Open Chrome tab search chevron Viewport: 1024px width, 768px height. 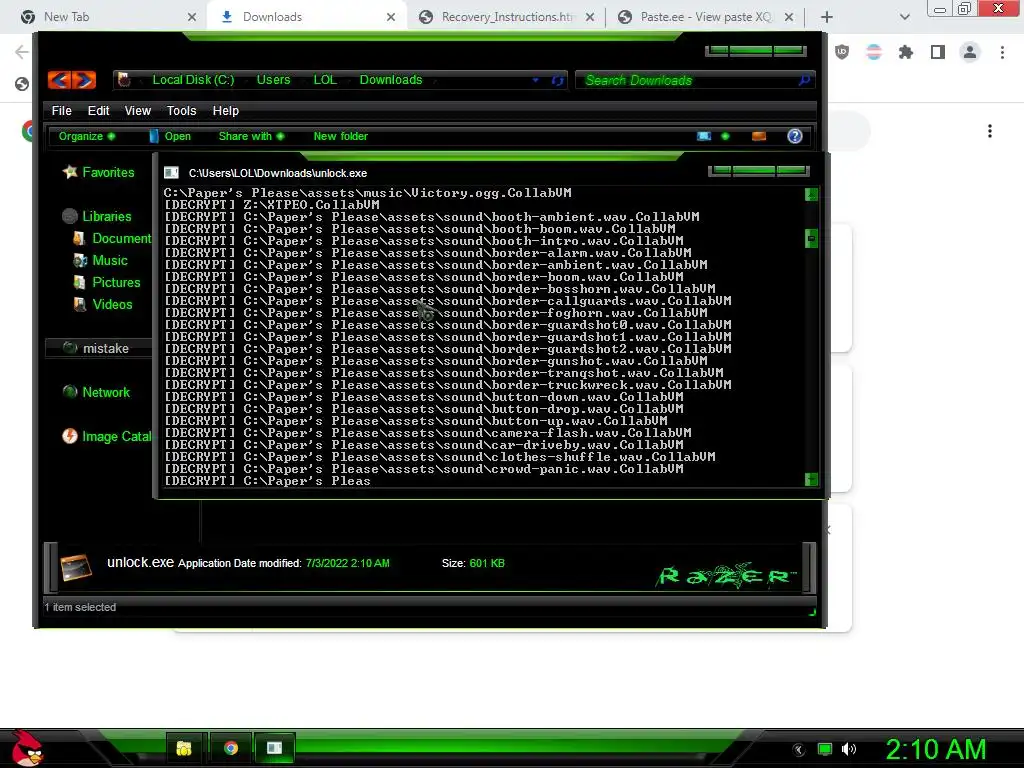coord(904,17)
